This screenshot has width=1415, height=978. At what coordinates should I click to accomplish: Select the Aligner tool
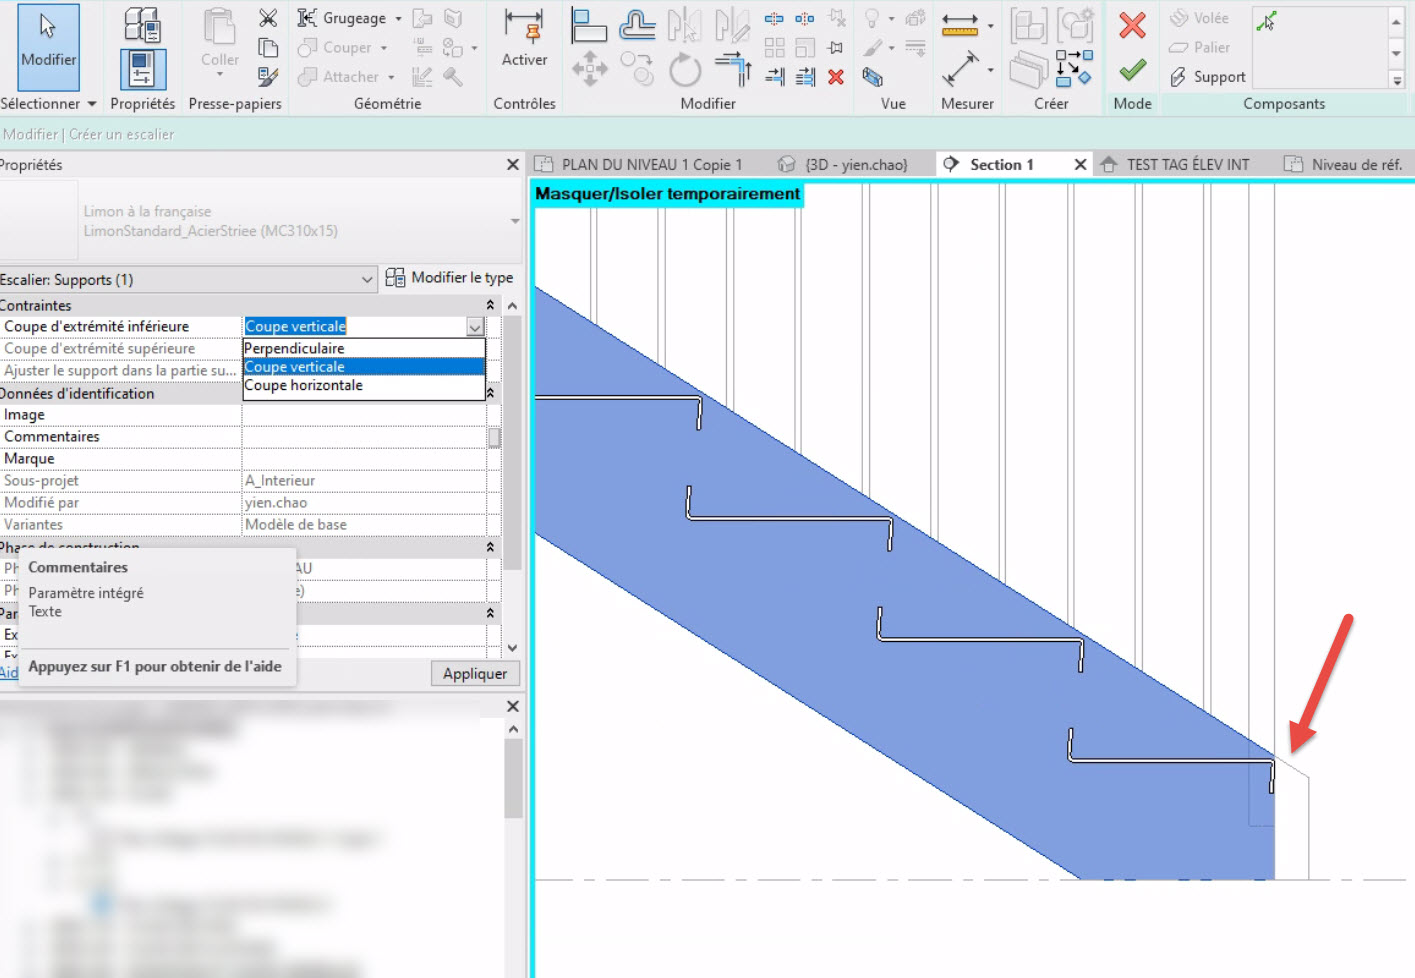589,23
